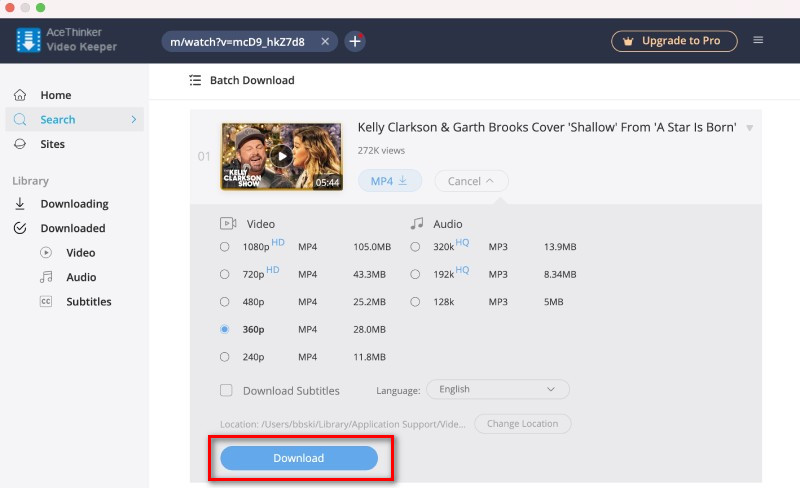Click the Video camera icon header

coord(228,224)
